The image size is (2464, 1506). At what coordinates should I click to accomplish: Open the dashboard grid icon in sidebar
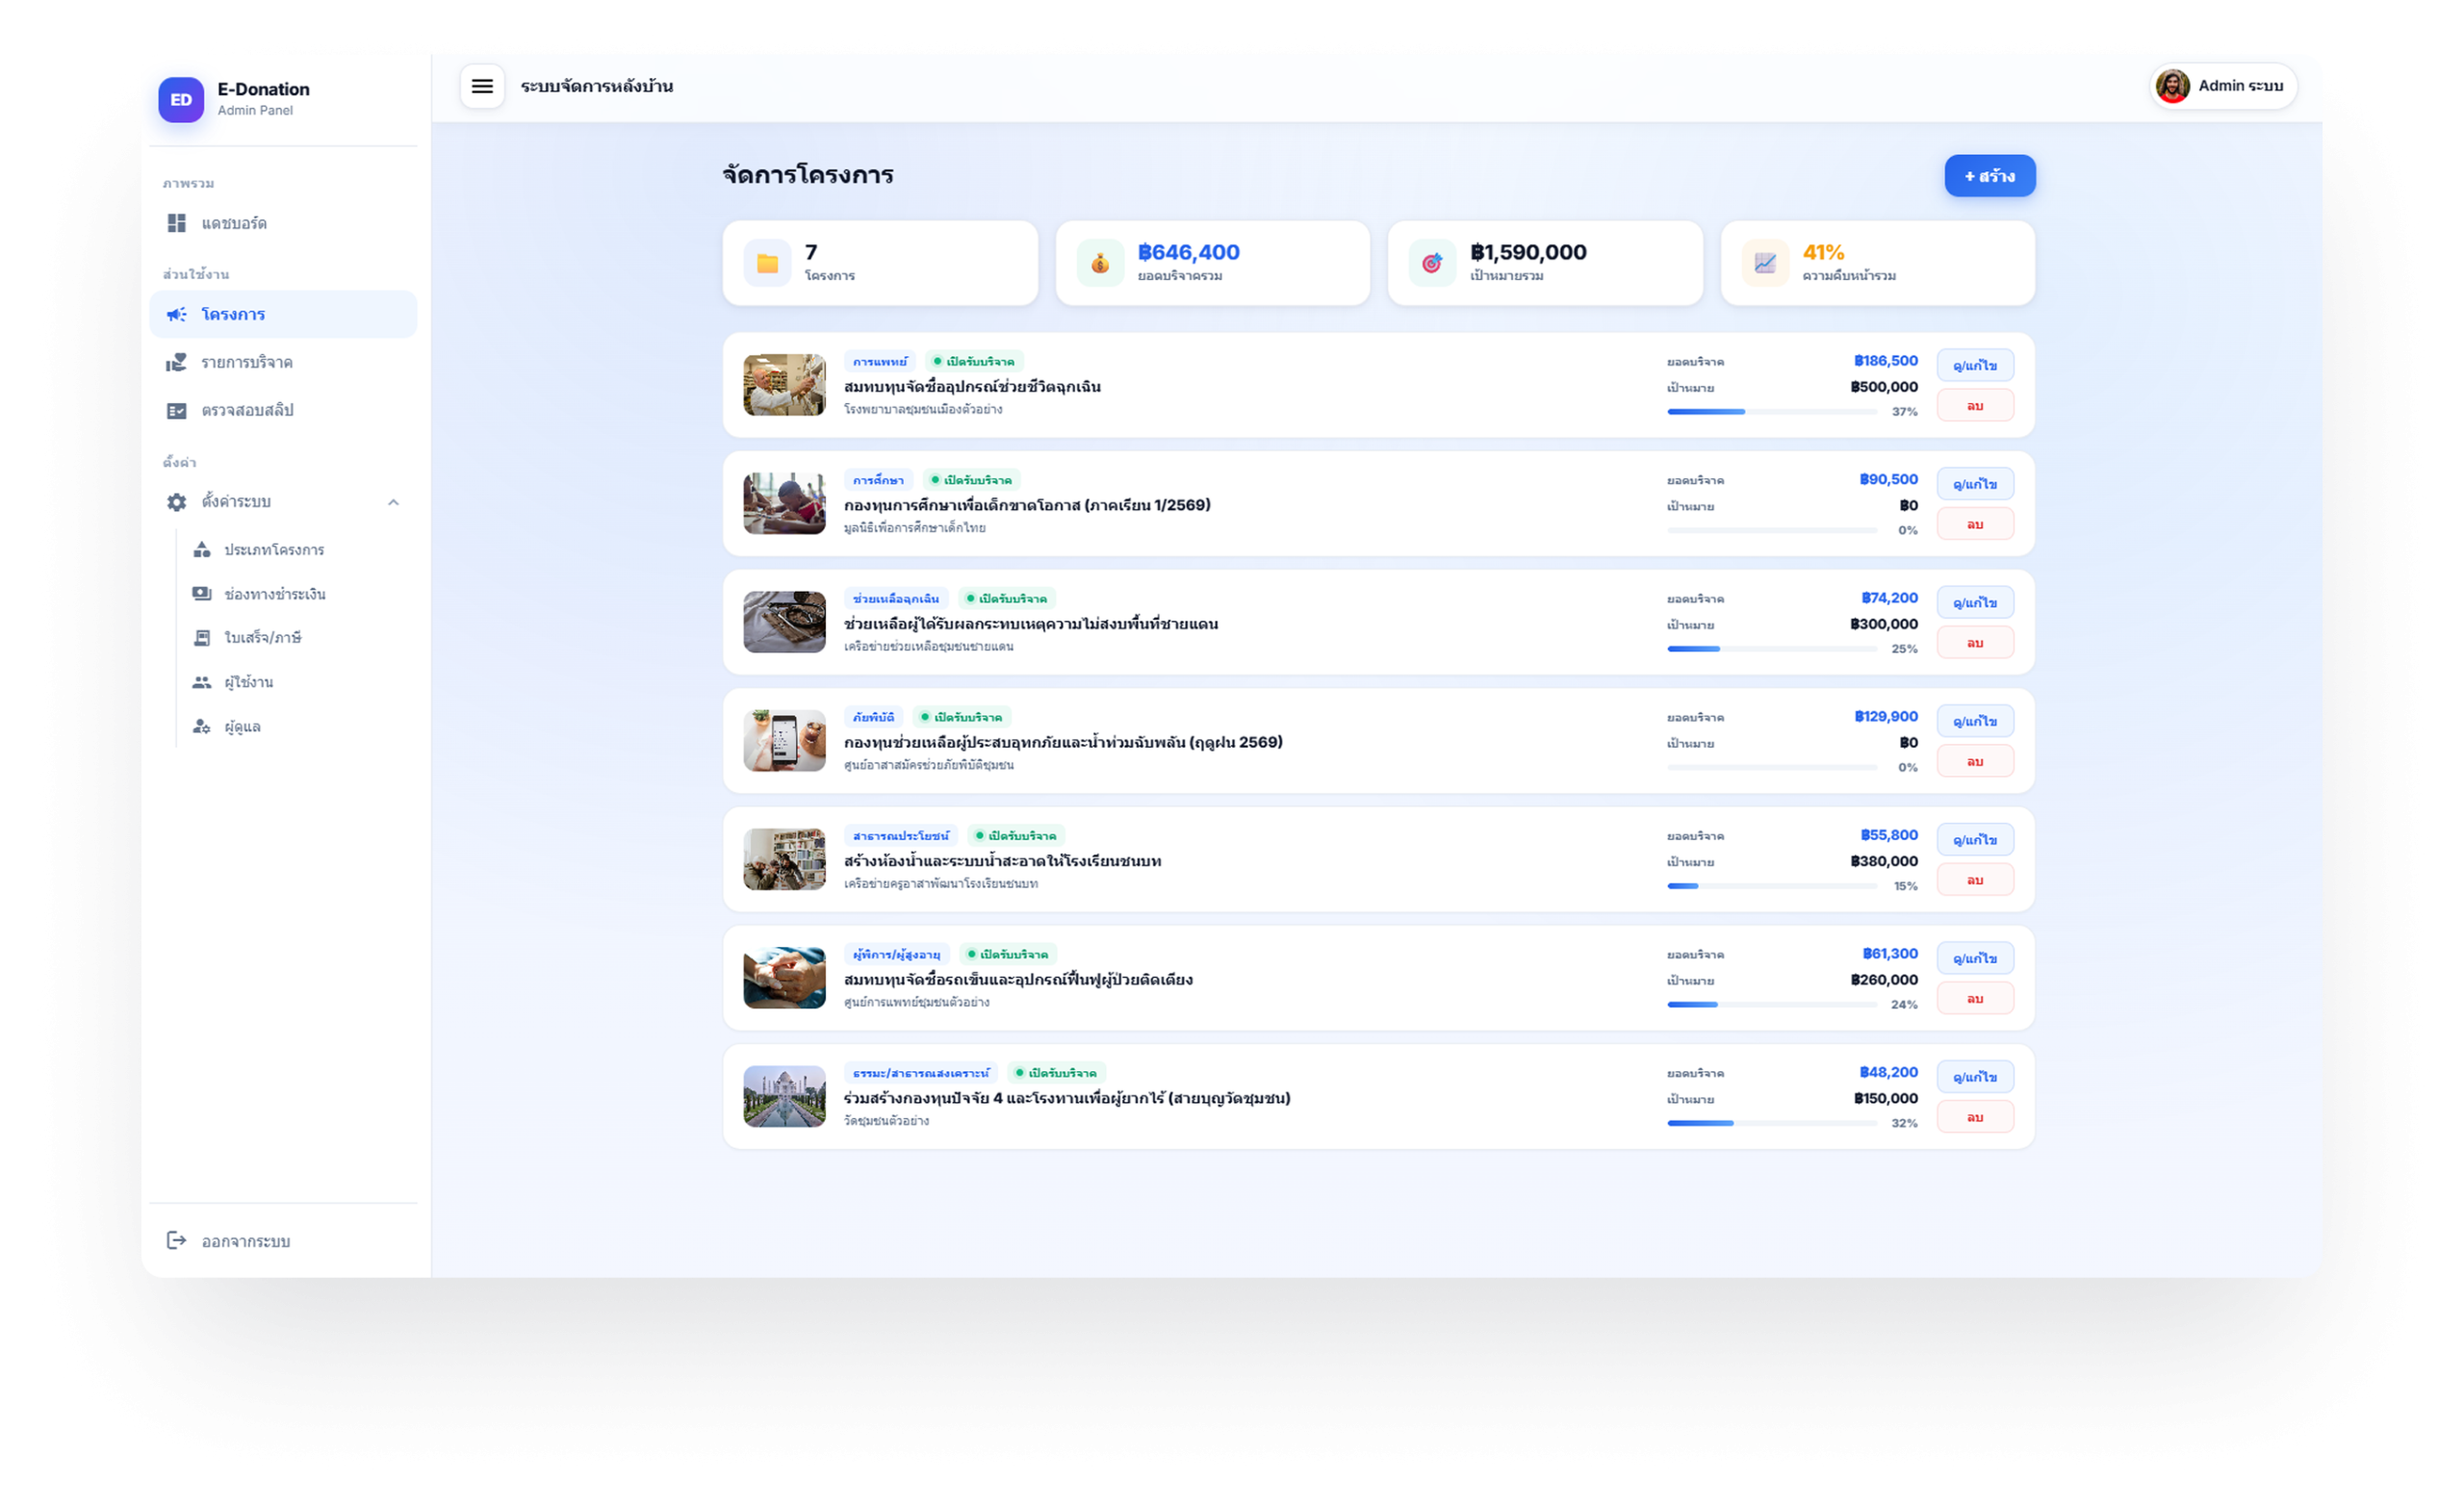pos(177,223)
